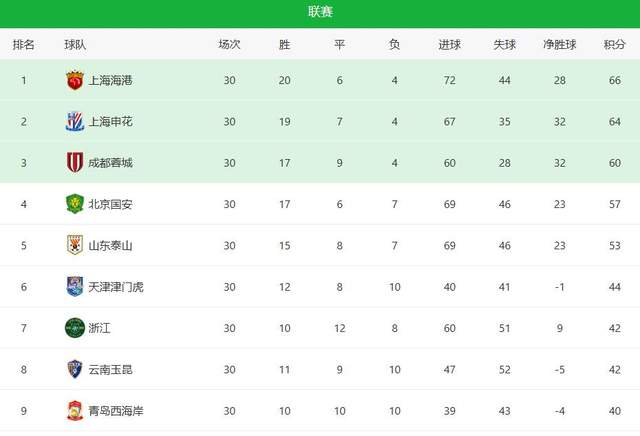Open the 山东泰山 team name link
The image size is (640, 436).
pyautogui.click(x=111, y=245)
